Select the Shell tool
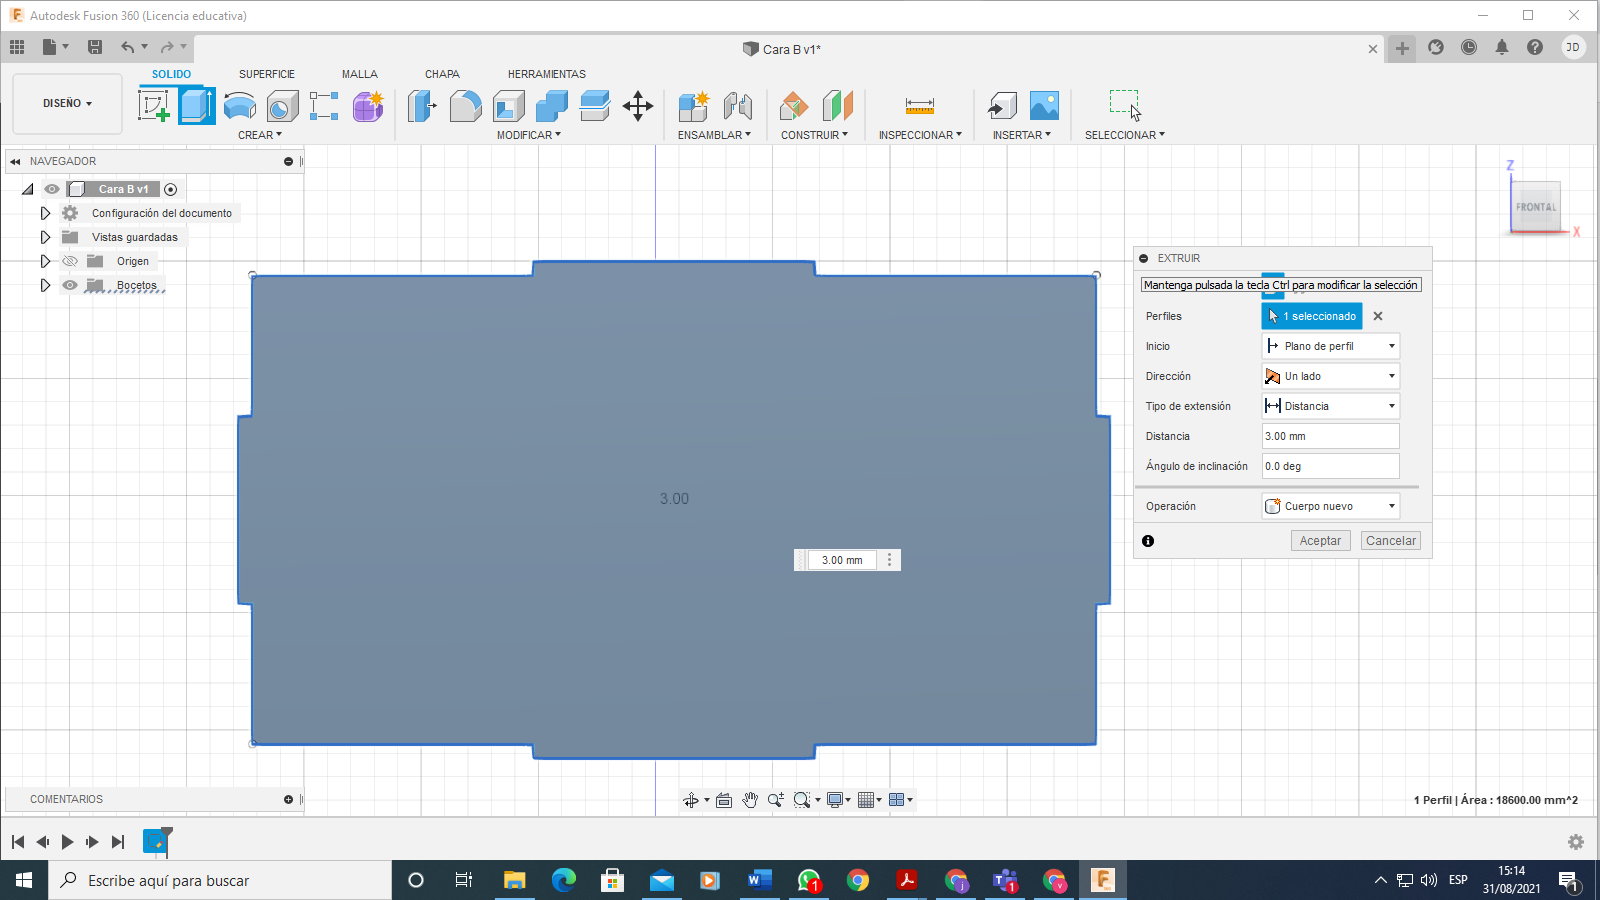 click(509, 105)
